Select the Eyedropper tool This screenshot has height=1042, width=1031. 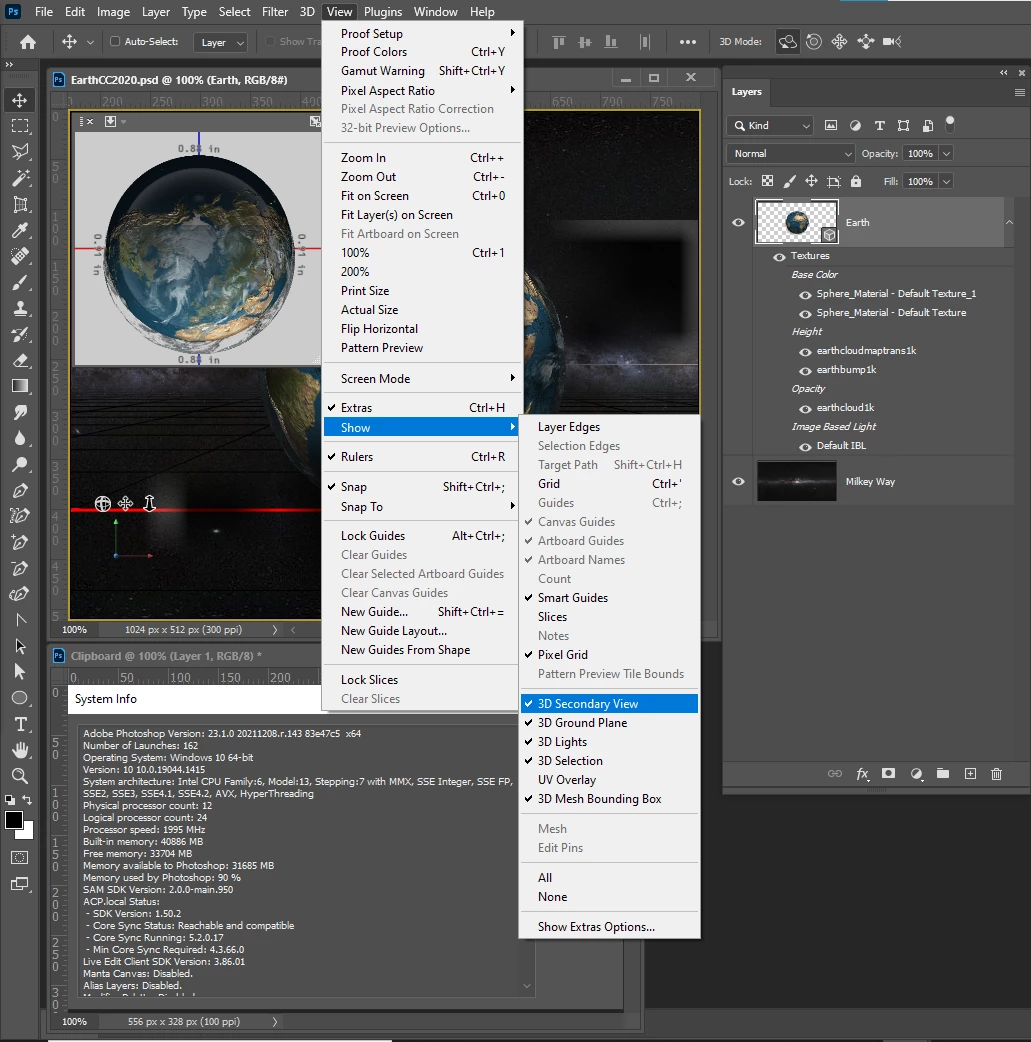[20, 231]
